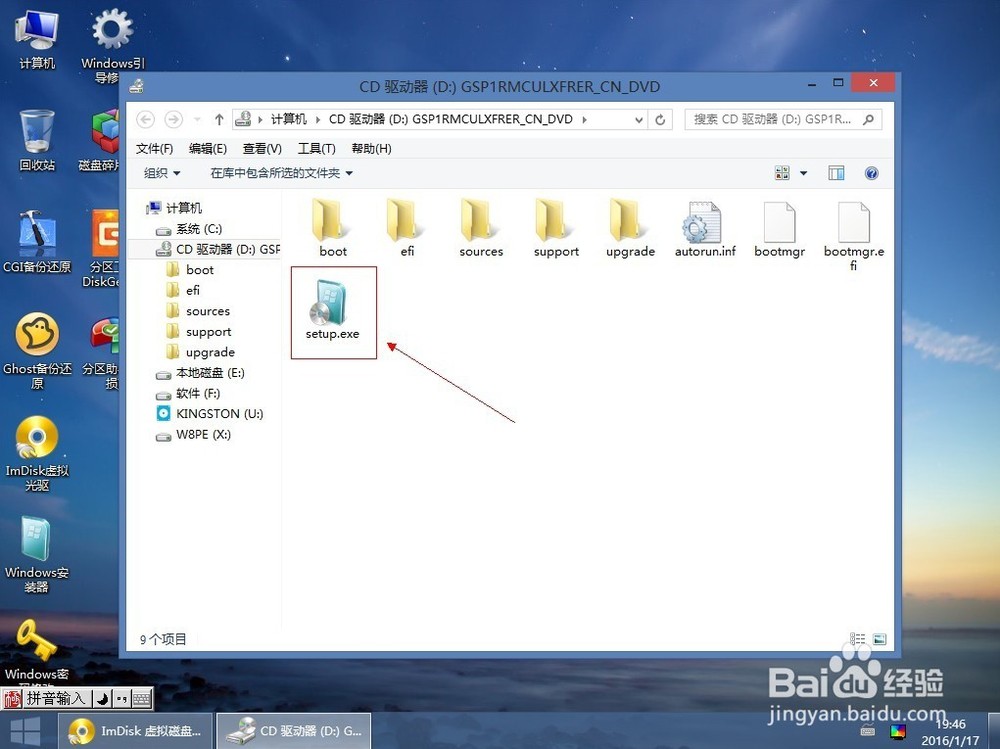The width and height of the screenshot is (1000, 749).
Task: Switch to large icons view at bottom right
Action: tap(879, 638)
